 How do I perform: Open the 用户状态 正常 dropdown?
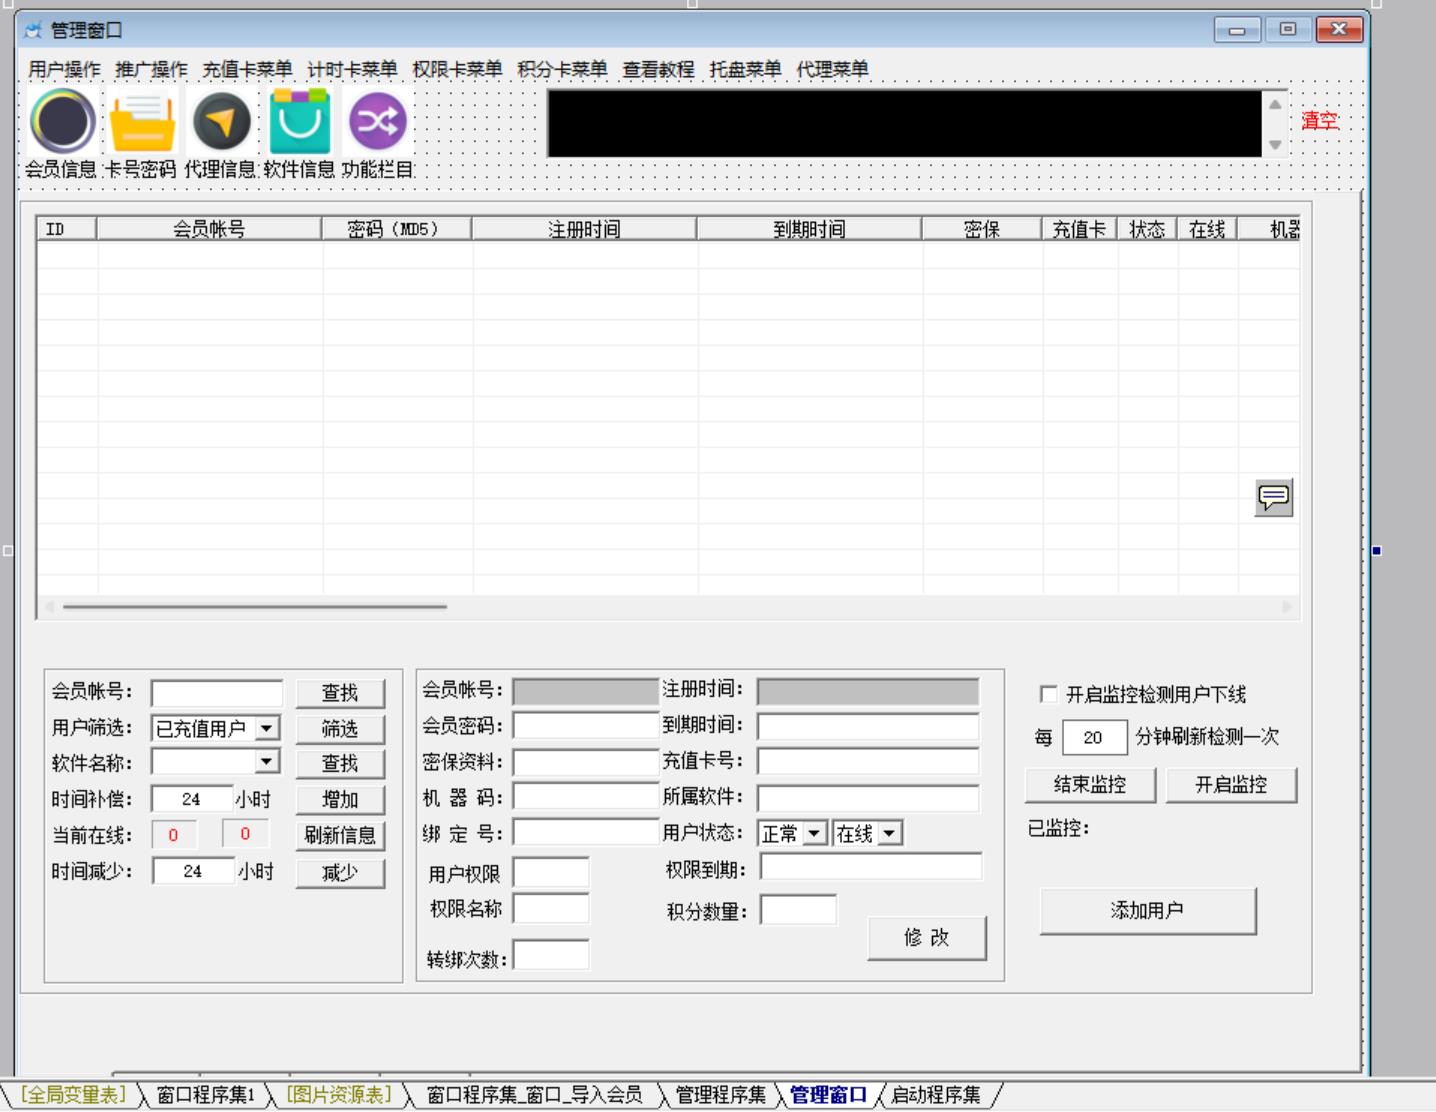815,833
